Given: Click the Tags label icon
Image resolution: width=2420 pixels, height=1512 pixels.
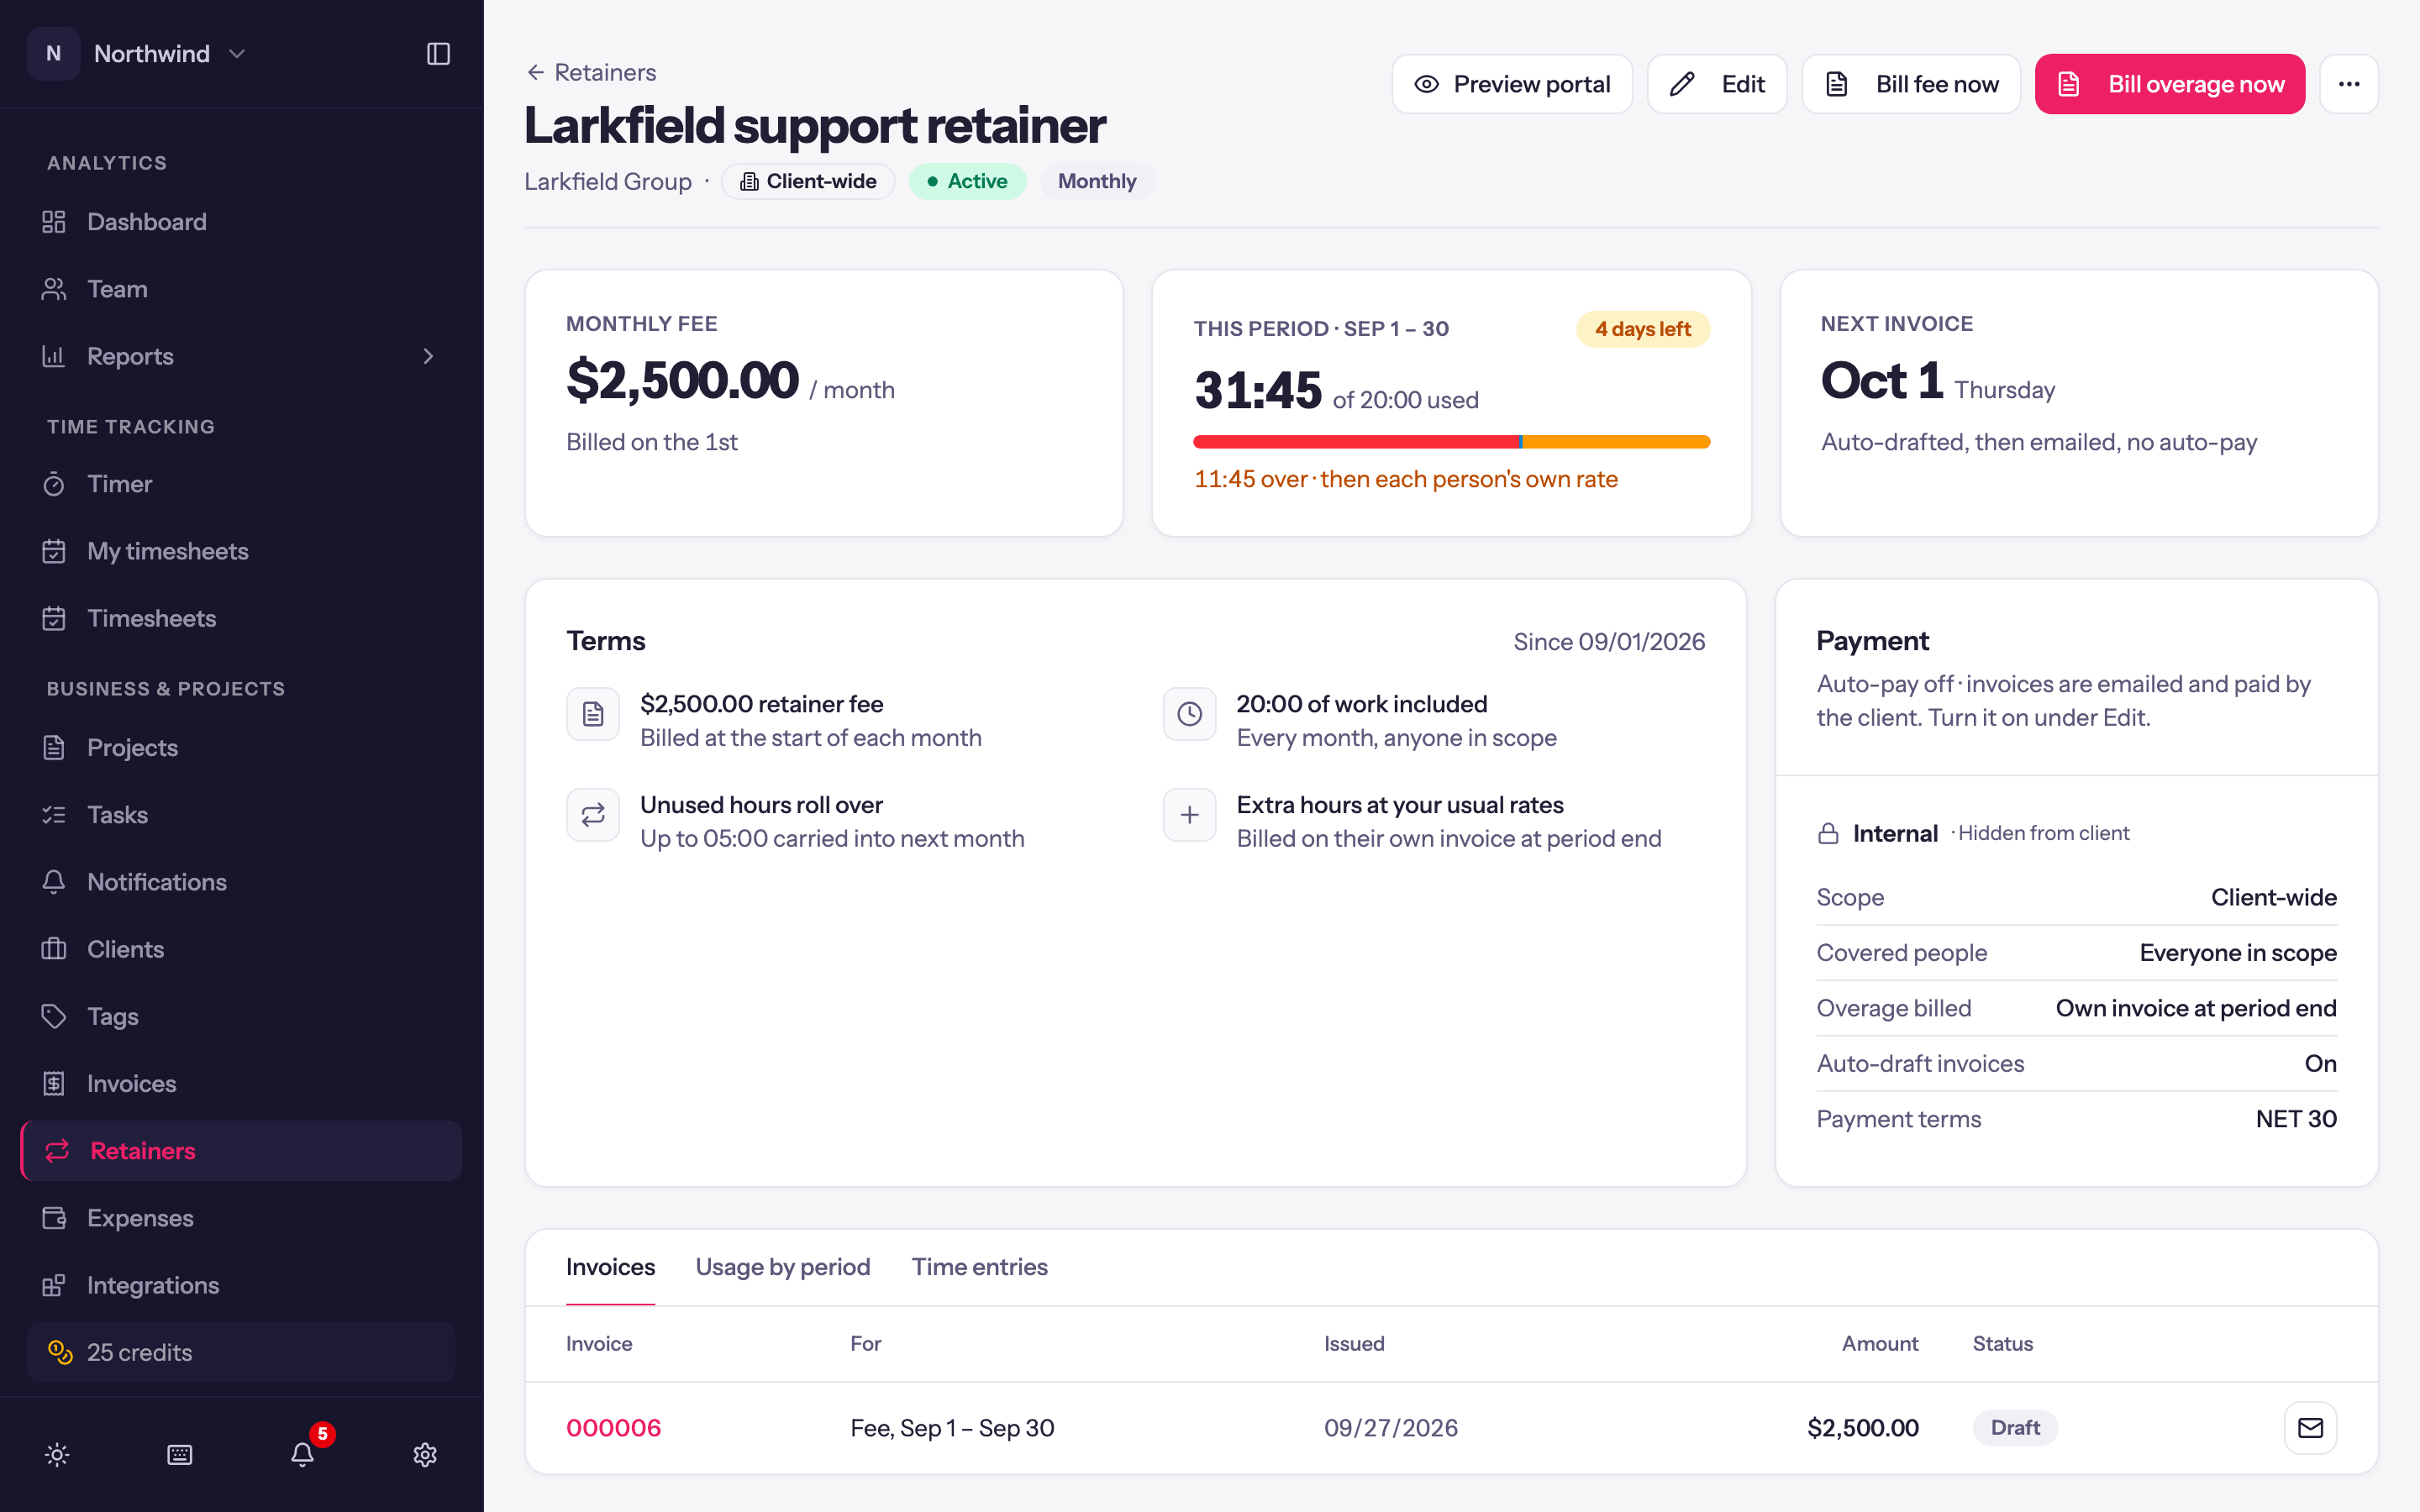Looking at the screenshot, I should point(54,1016).
